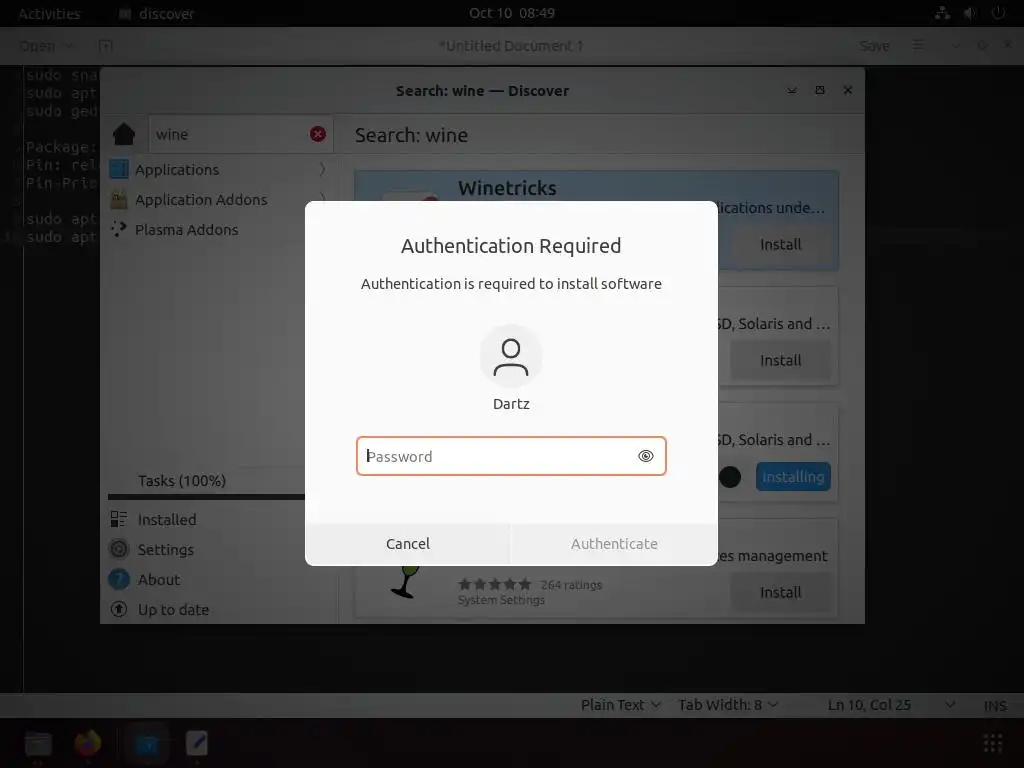Open the clock Oct 10 08:49
Image resolution: width=1024 pixels, height=768 pixels.
512,13
